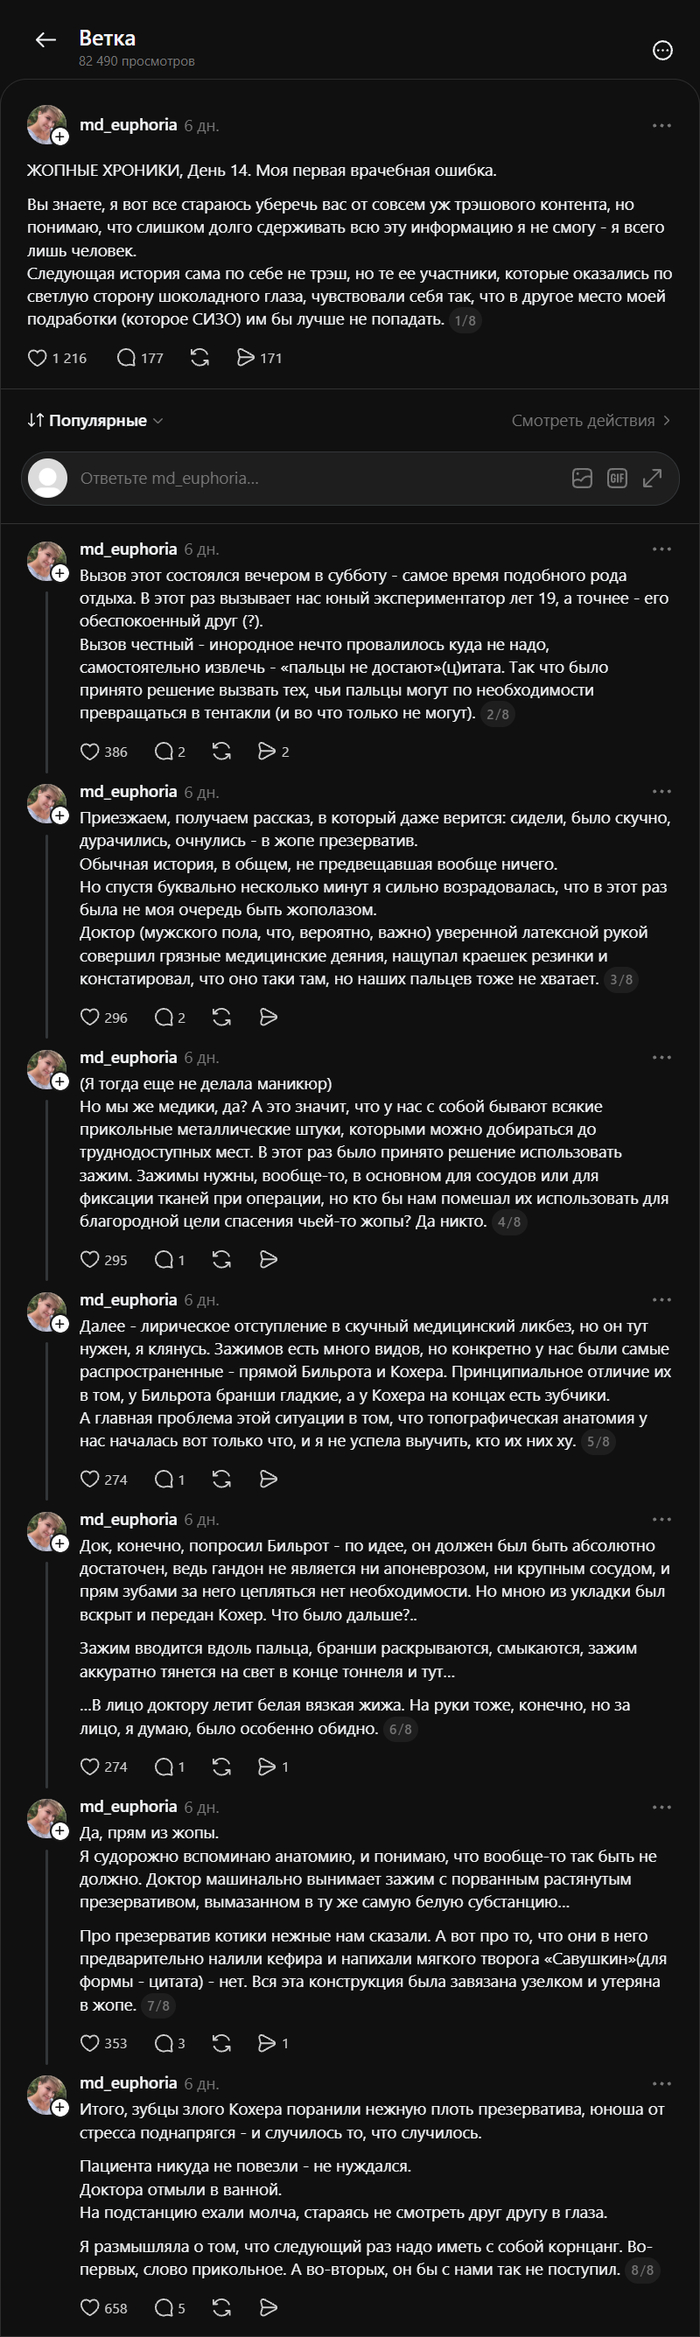Viewport: 700px width, 2337px height.
Task: Open the three-dot menu on the 3/8 reply
Action: click(x=662, y=792)
